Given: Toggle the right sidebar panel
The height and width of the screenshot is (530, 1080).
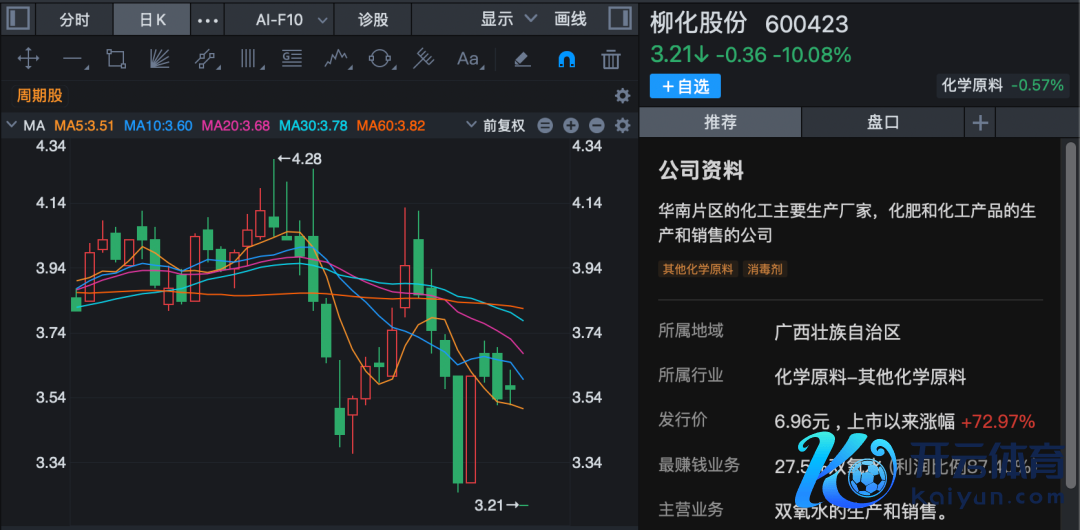Looking at the screenshot, I should tap(619, 19).
